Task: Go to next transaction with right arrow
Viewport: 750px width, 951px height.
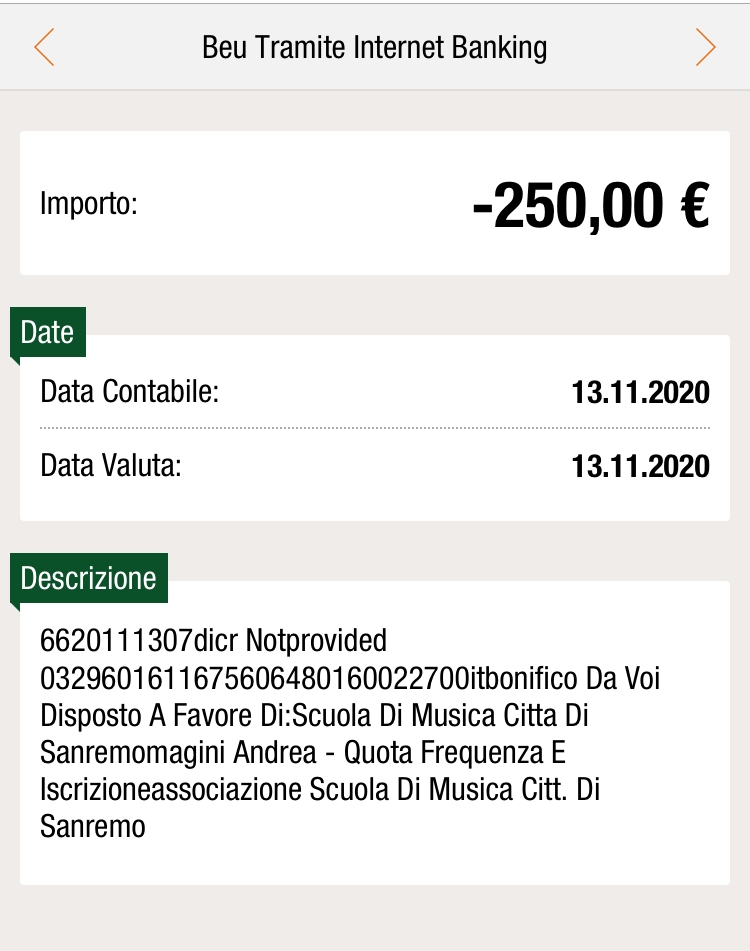Action: click(705, 47)
